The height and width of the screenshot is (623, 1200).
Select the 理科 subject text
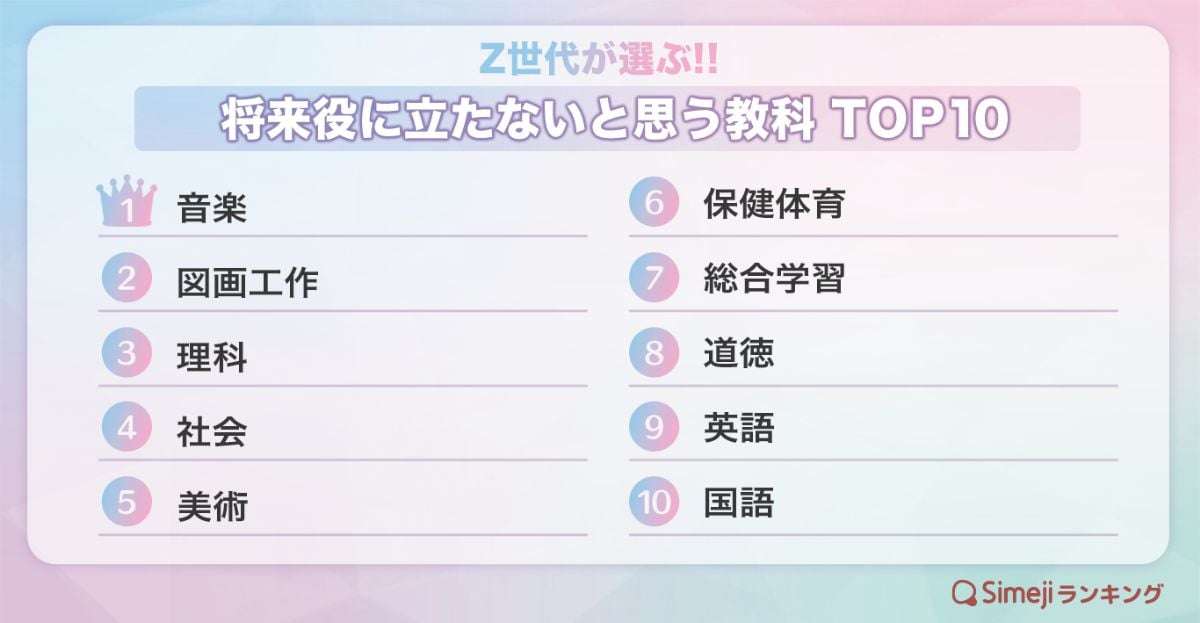click(211, 357)
